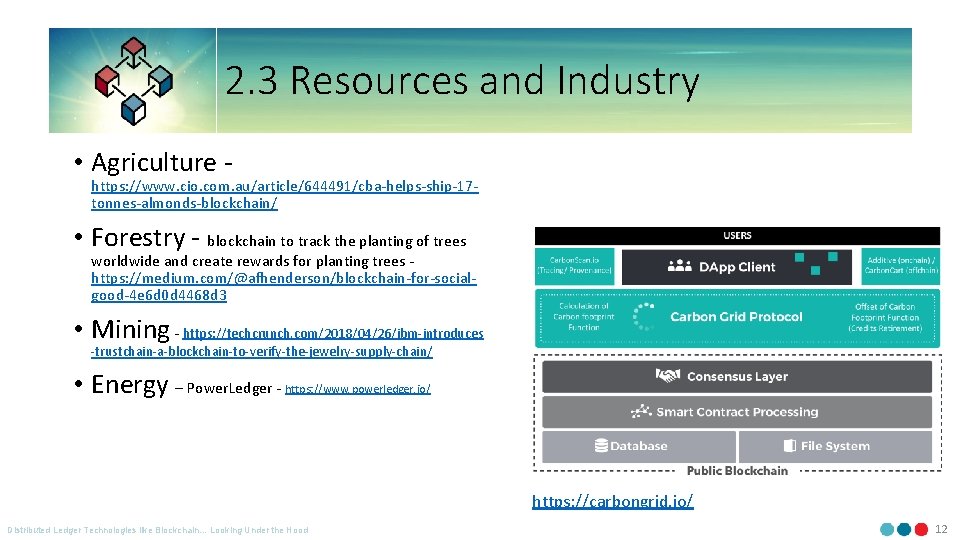This screenshot has width=960, height=540.
Task: Click the light blue dot in footer
Action: coord(887,529)
